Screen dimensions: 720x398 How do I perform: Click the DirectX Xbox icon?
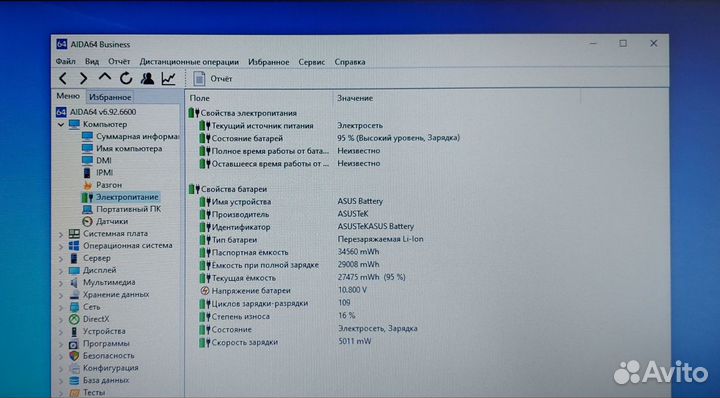[74, 319]
